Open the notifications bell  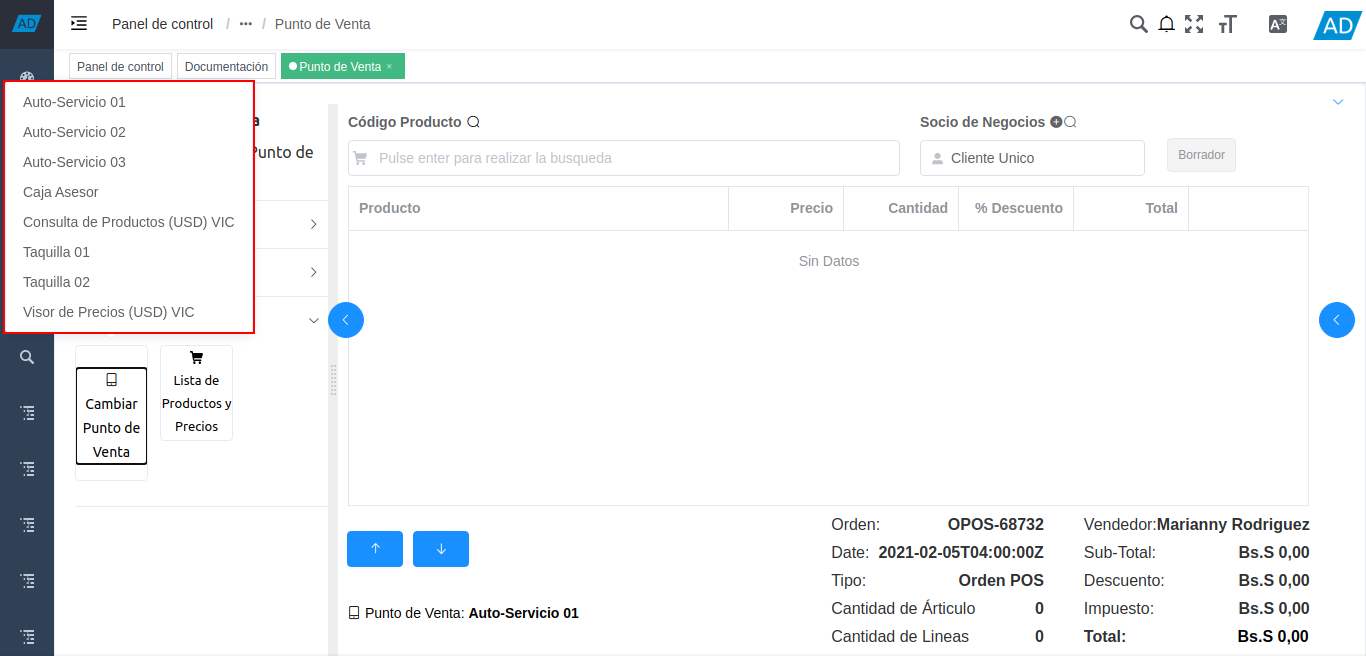1166,24
